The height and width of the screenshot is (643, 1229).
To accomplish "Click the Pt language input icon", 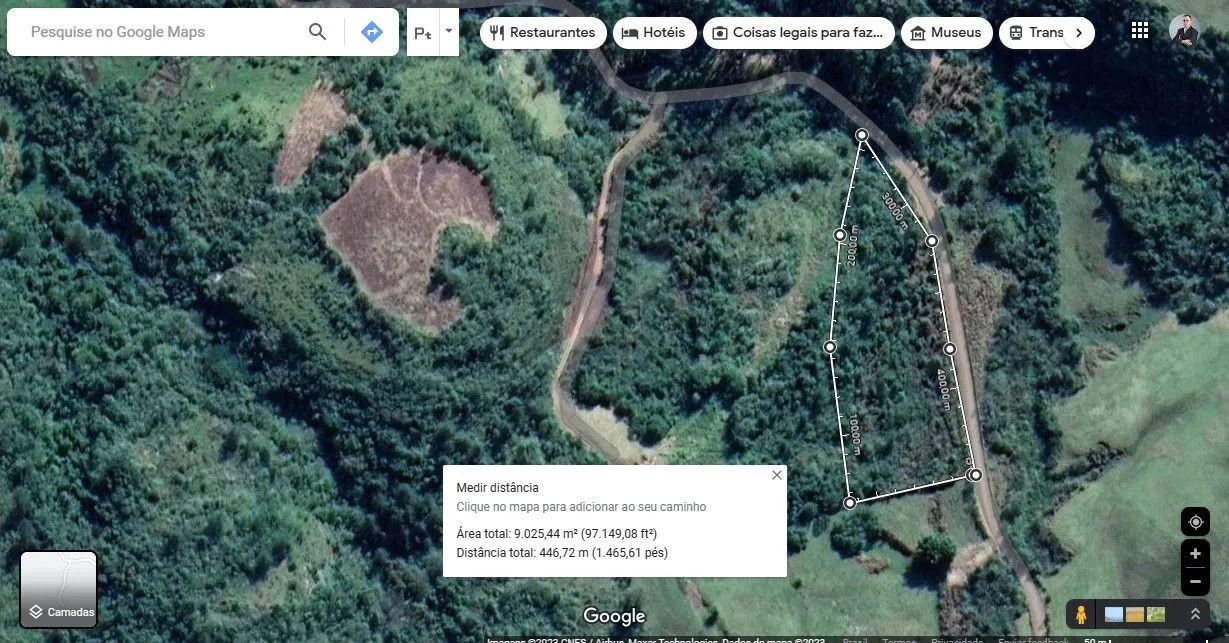I will (422, 32).
